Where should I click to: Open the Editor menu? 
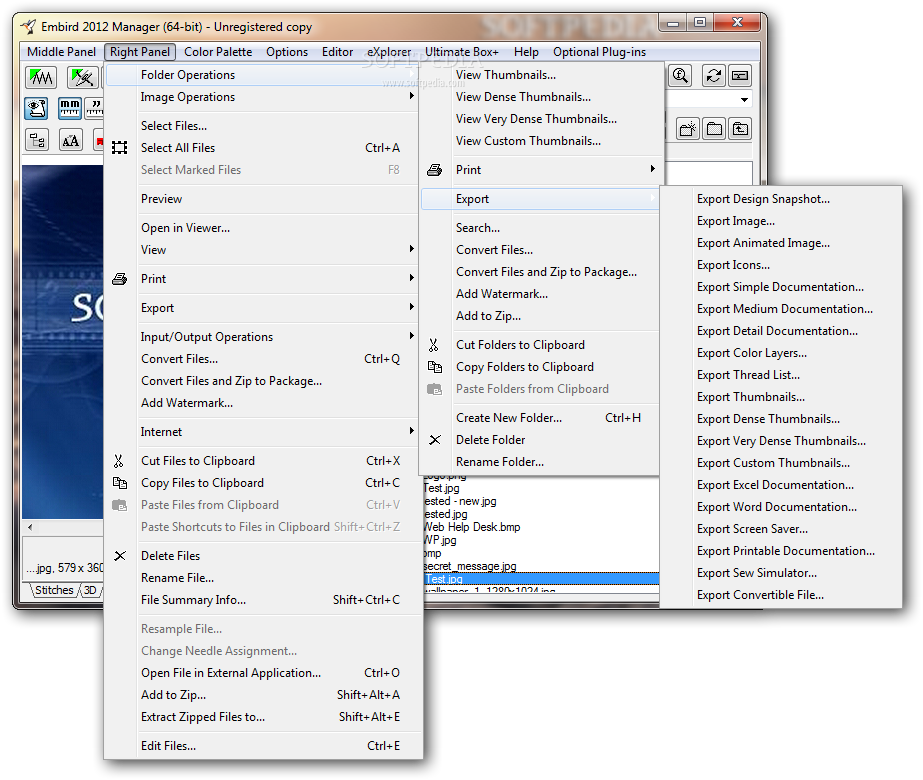337,52
